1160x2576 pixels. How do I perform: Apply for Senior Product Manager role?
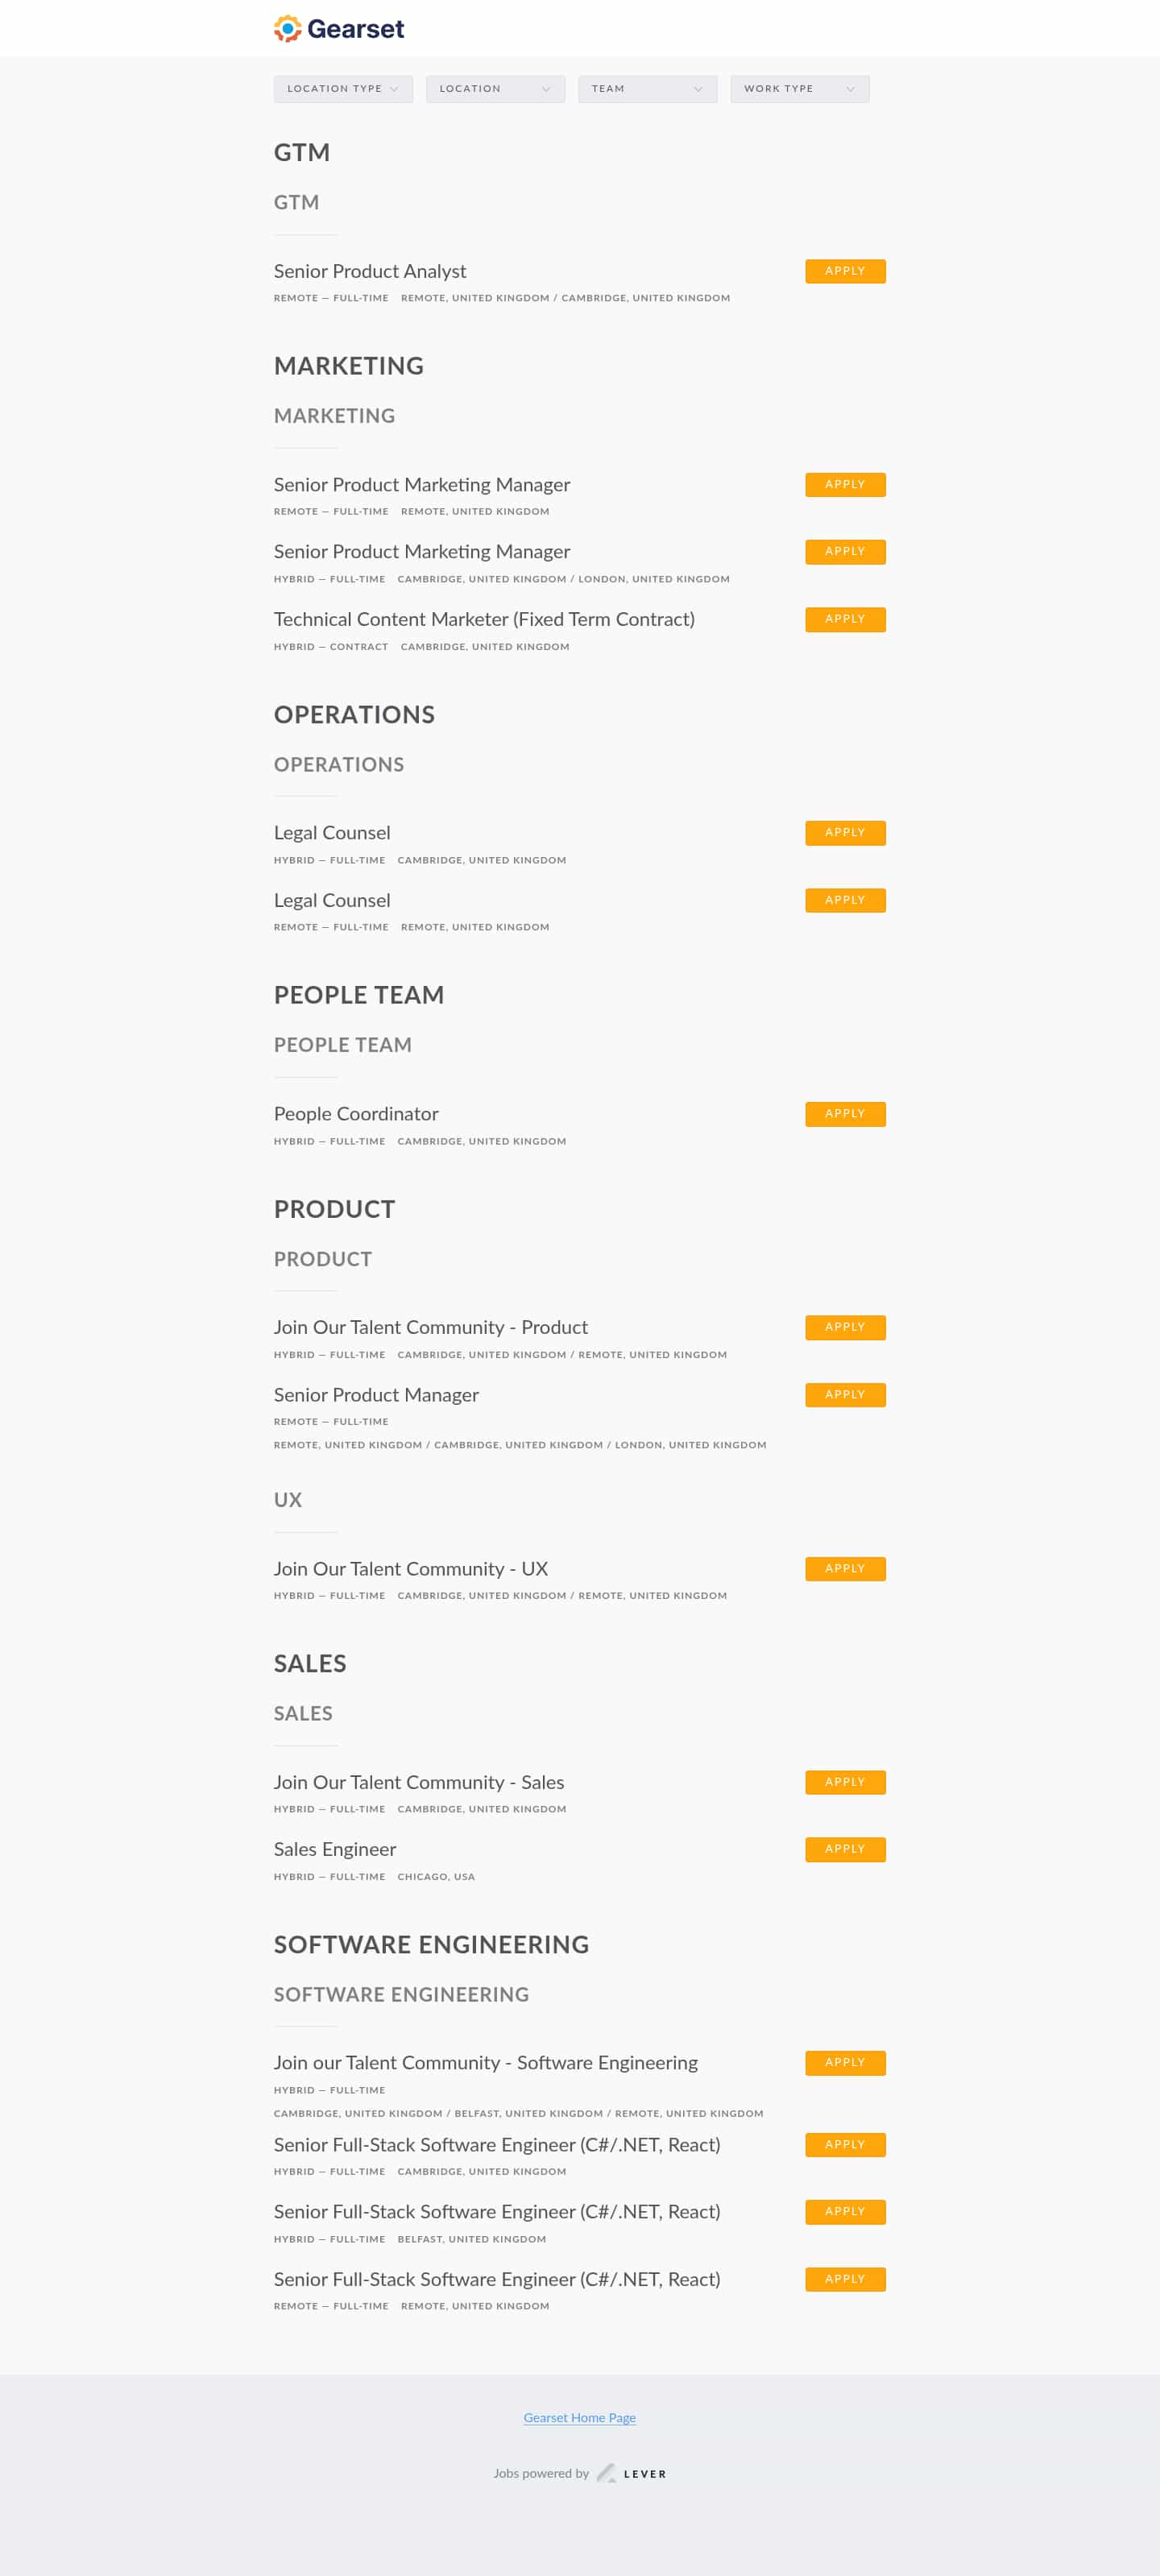(845, 1394)
